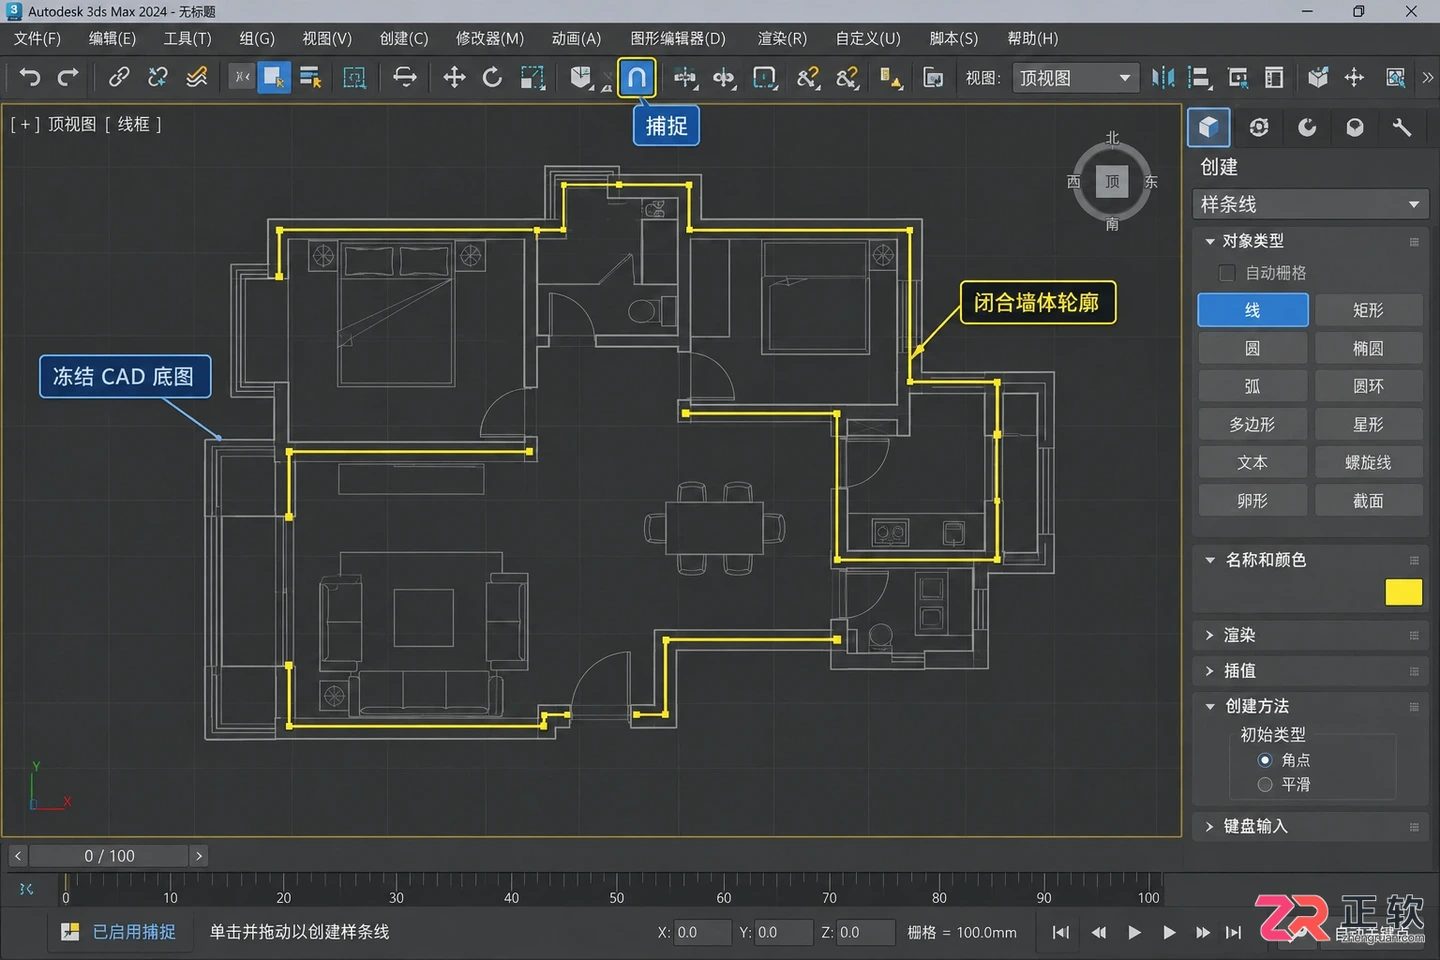Choose the Select and Rotate tool
This screenshot has width=1440, height=960.
pyautogui.click(x=492, y=77)
